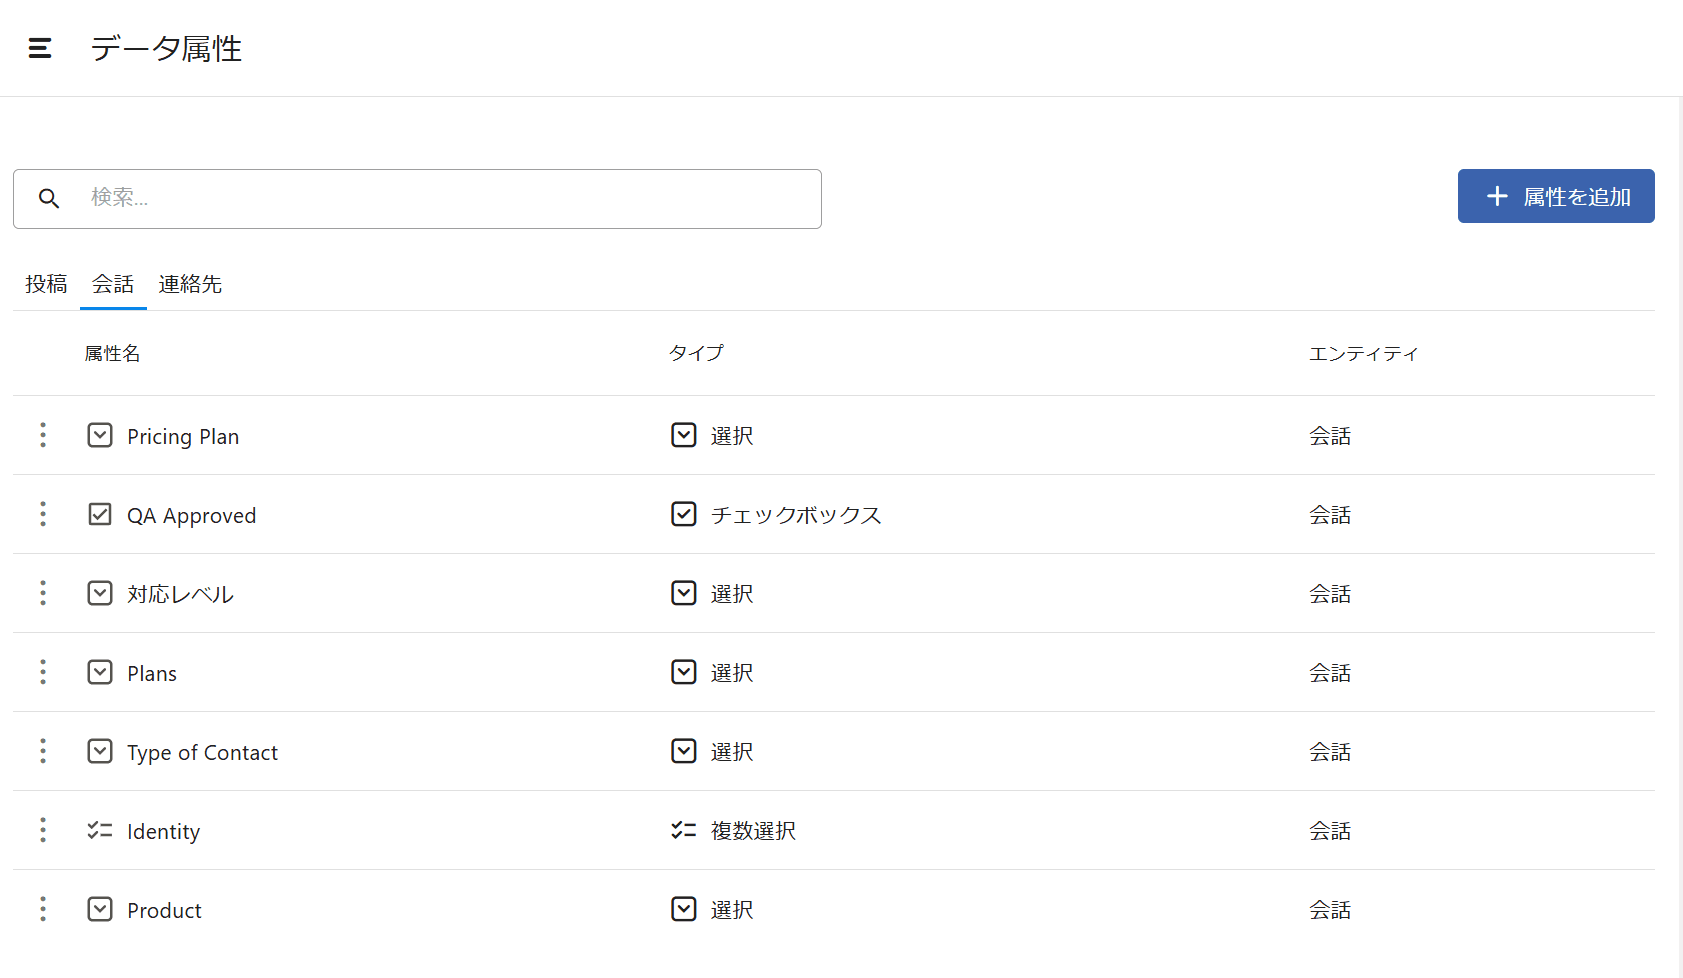Open three-dot menu for Product row
This screenshot has height=978, width=1683.
(43, 909)
